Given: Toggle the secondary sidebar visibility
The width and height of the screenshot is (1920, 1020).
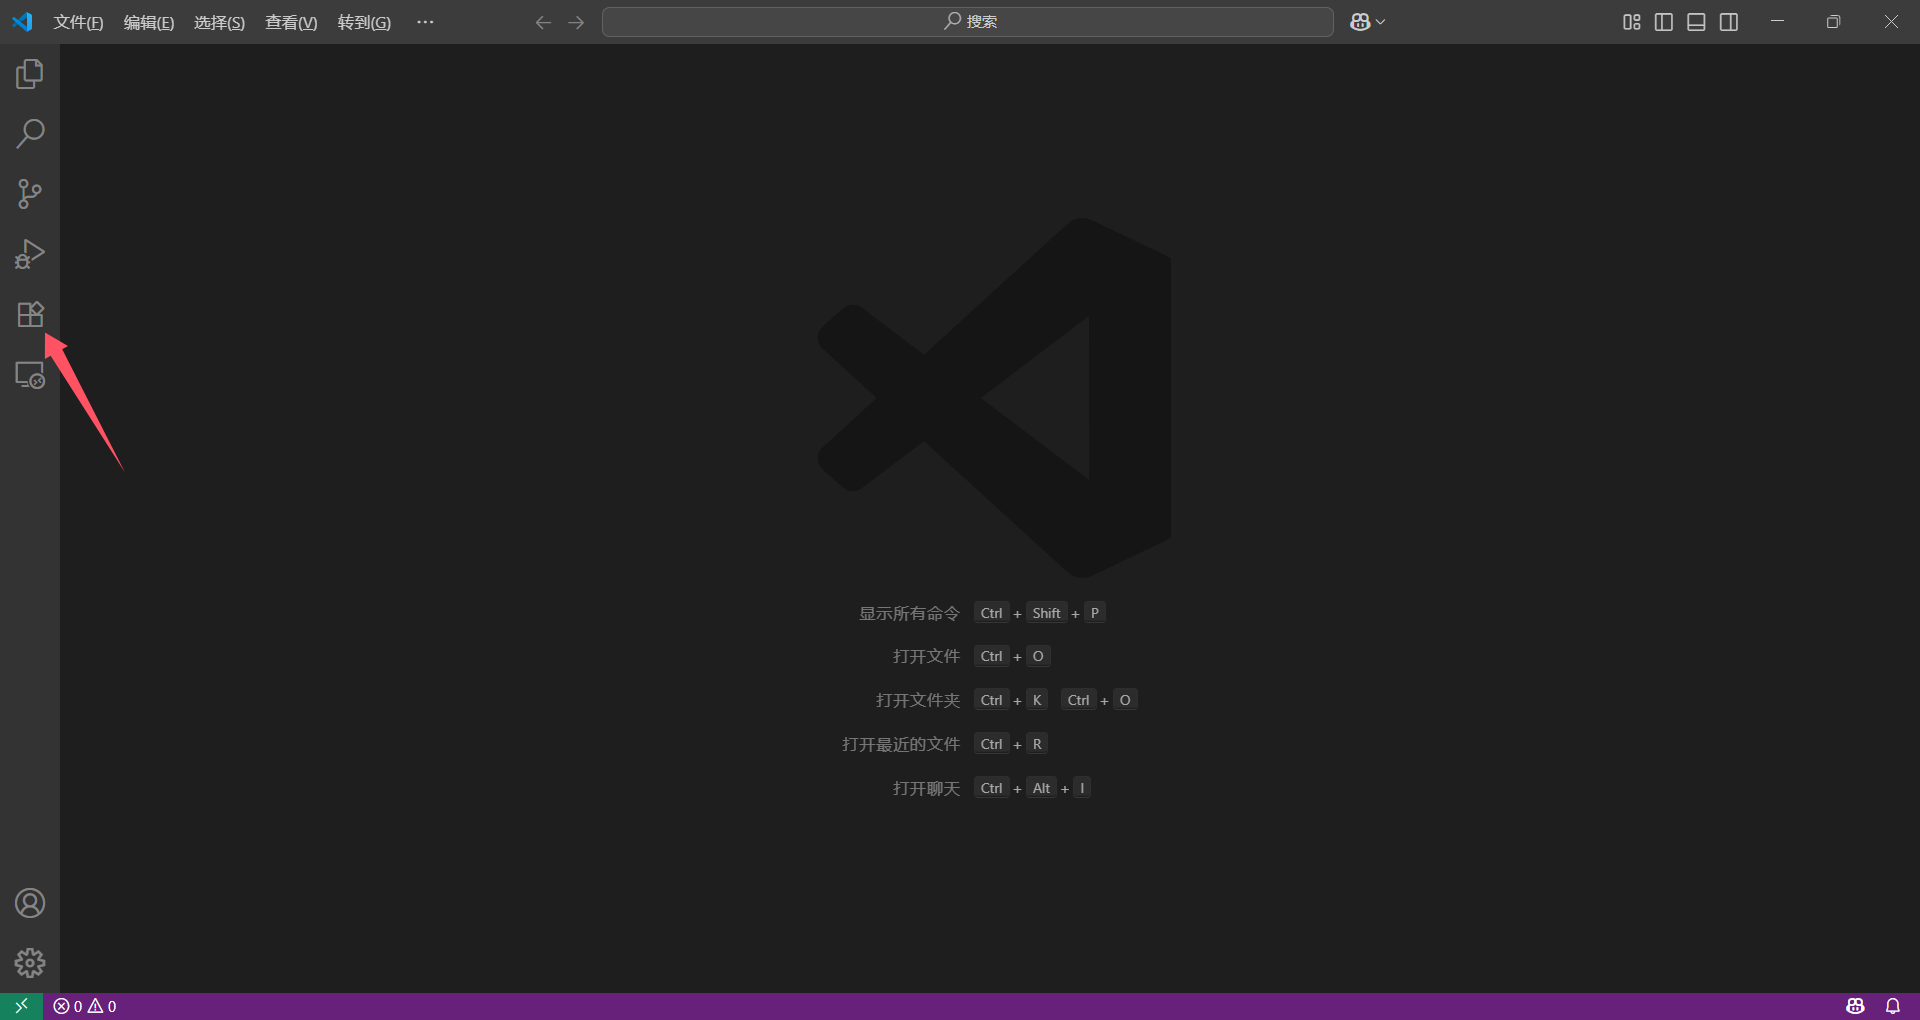Looking at the screenshot, I should click(1729, 21).
